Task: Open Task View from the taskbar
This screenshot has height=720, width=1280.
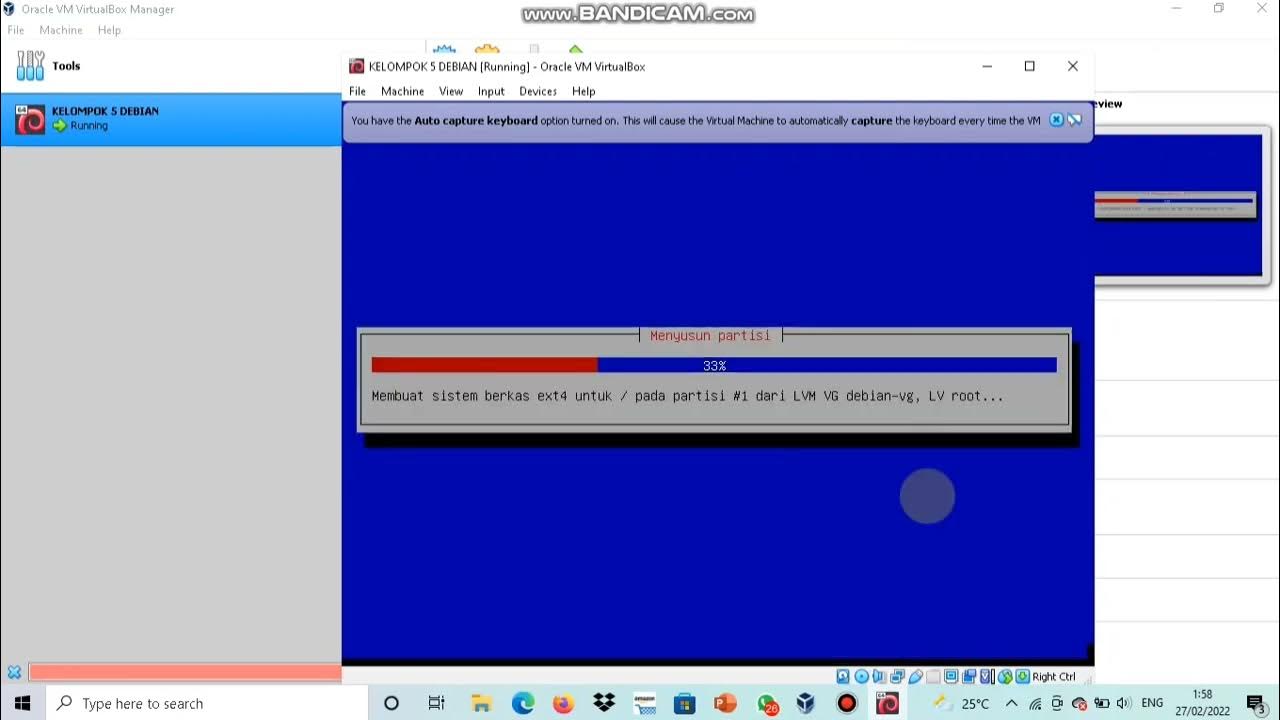Action: pyautogui.click(x=436, y=703)
